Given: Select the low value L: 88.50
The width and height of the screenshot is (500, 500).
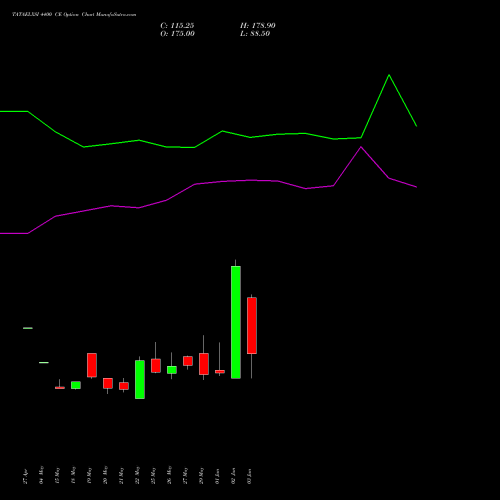Looking at the screenshot, I should pyautogui.click(x=255, y=34).
